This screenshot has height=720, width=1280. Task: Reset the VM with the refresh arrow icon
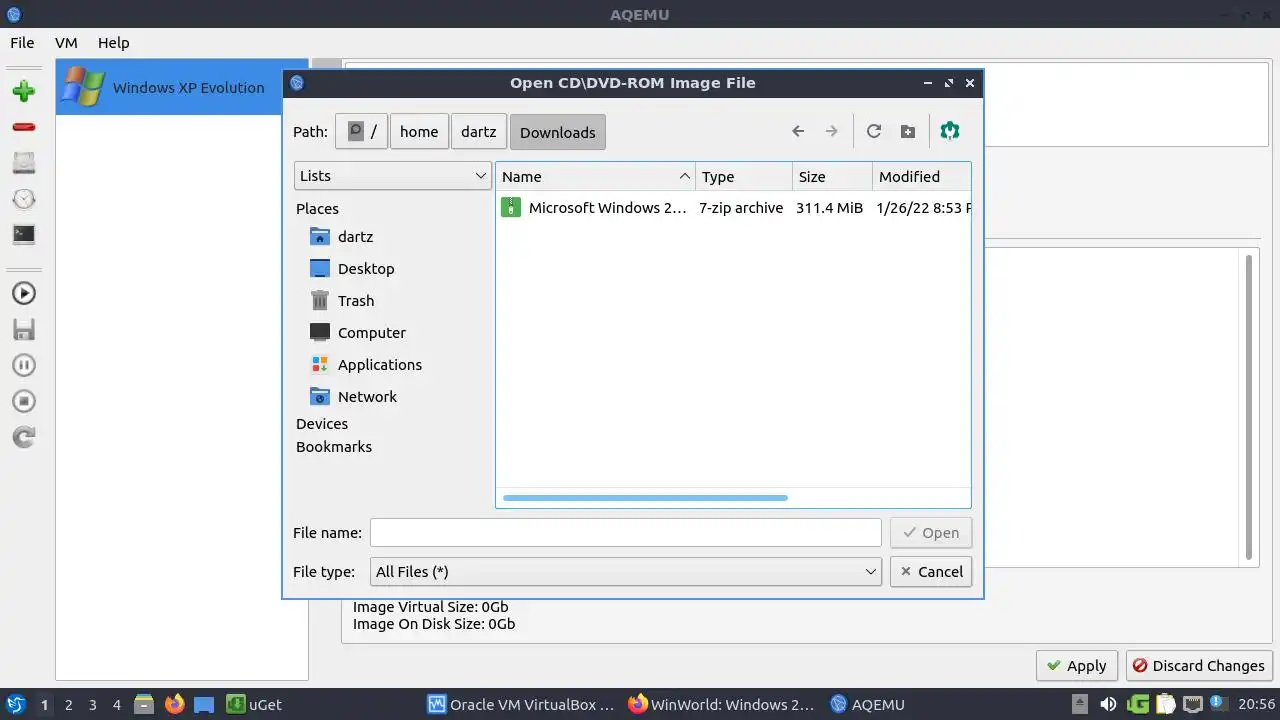point(24,437)
